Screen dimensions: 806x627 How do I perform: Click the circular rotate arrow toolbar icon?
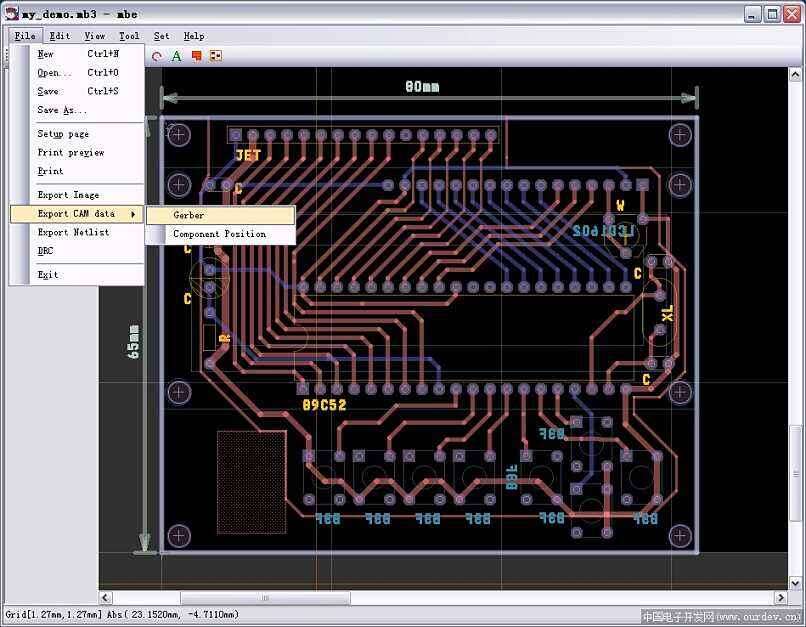[x=156, y=56]
